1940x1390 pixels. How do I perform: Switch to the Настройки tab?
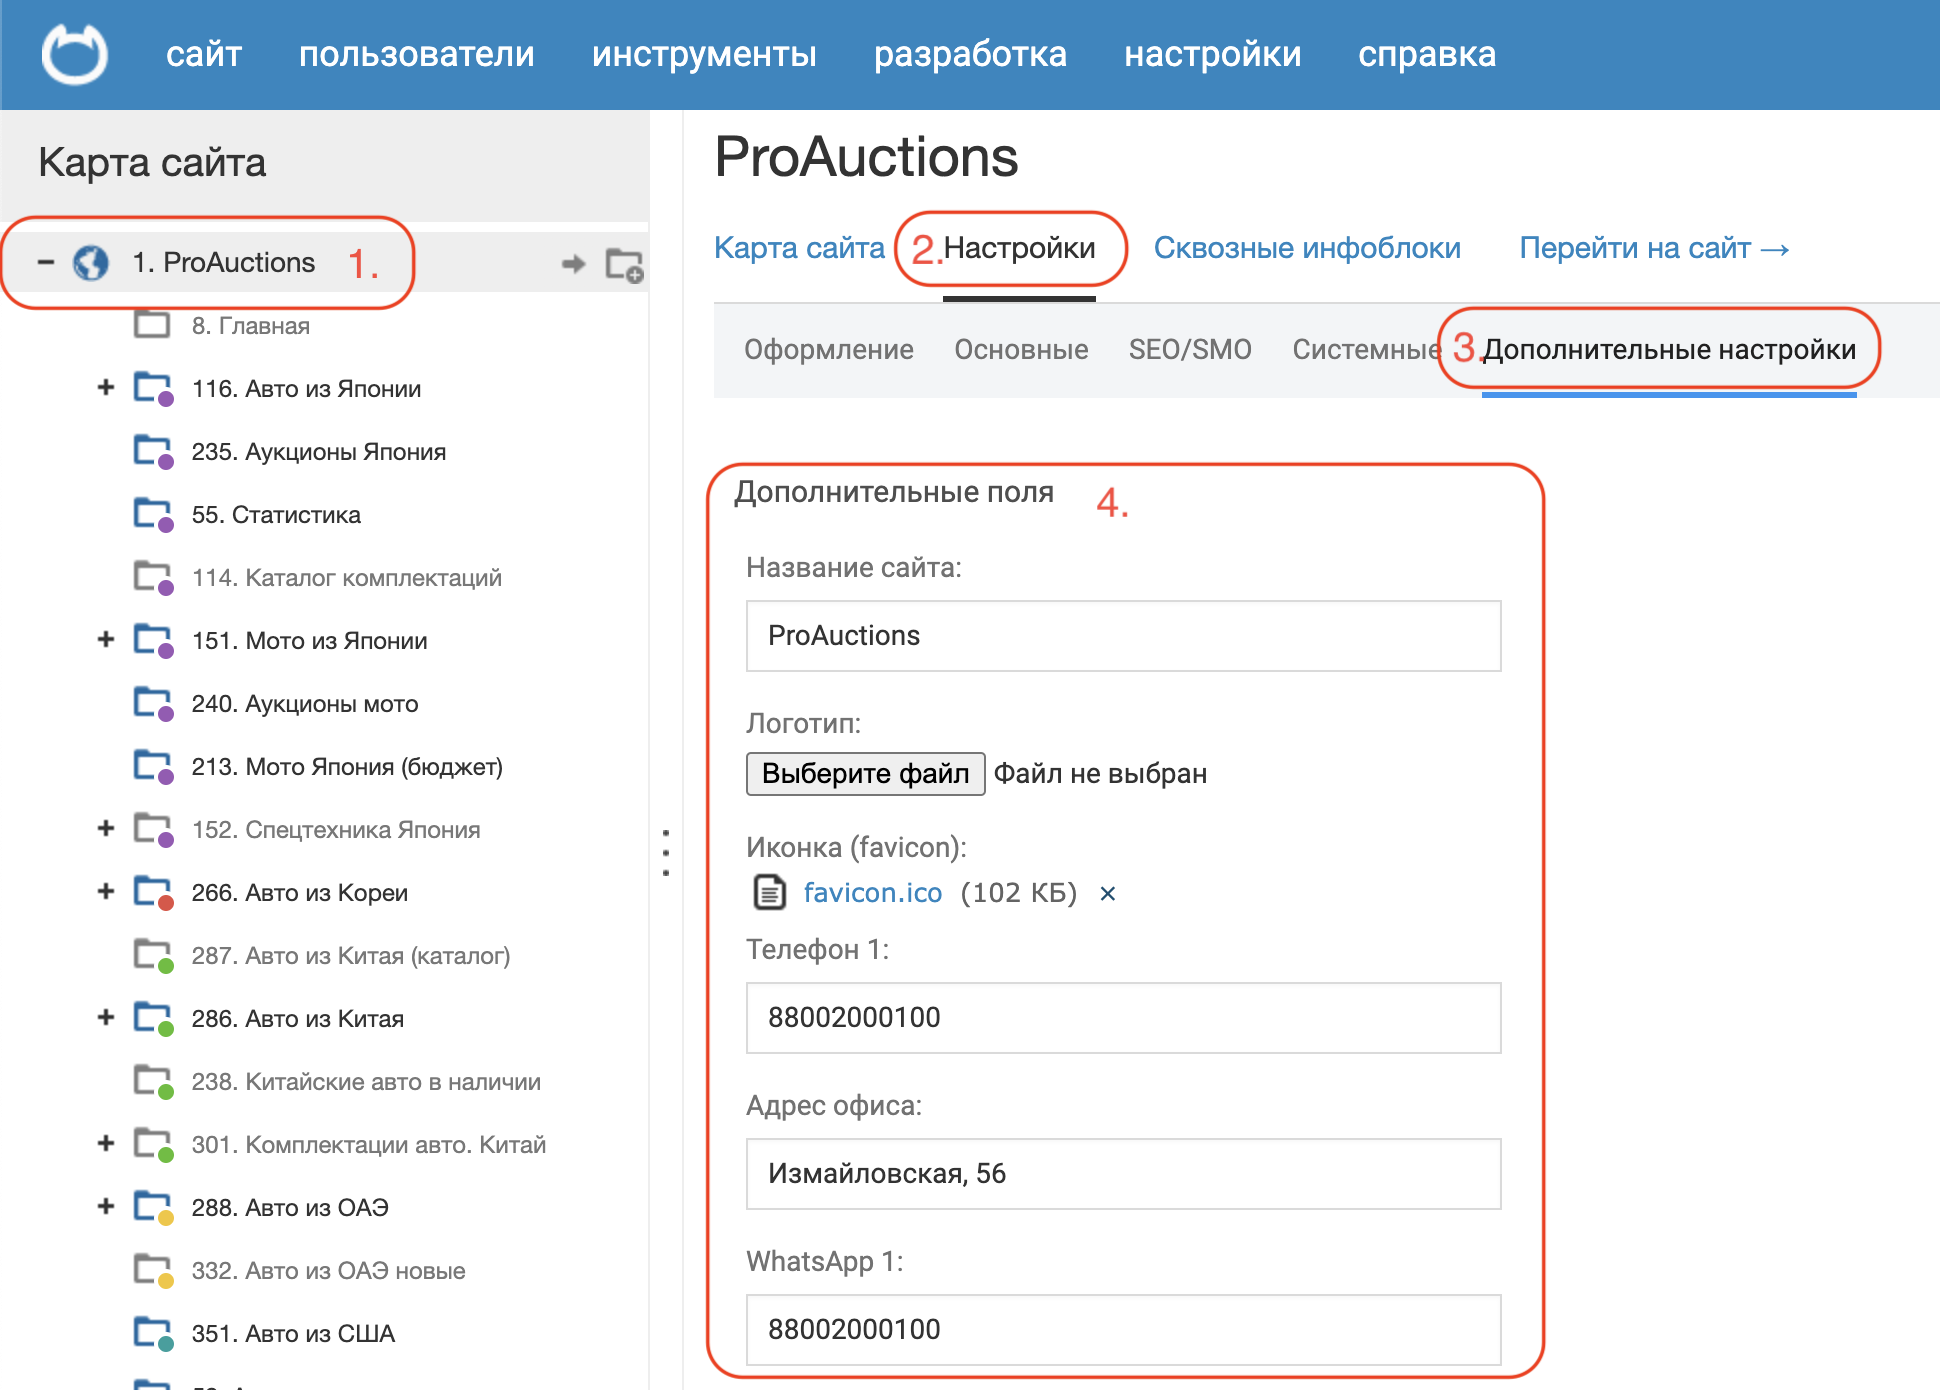(x=1019, y=248)
